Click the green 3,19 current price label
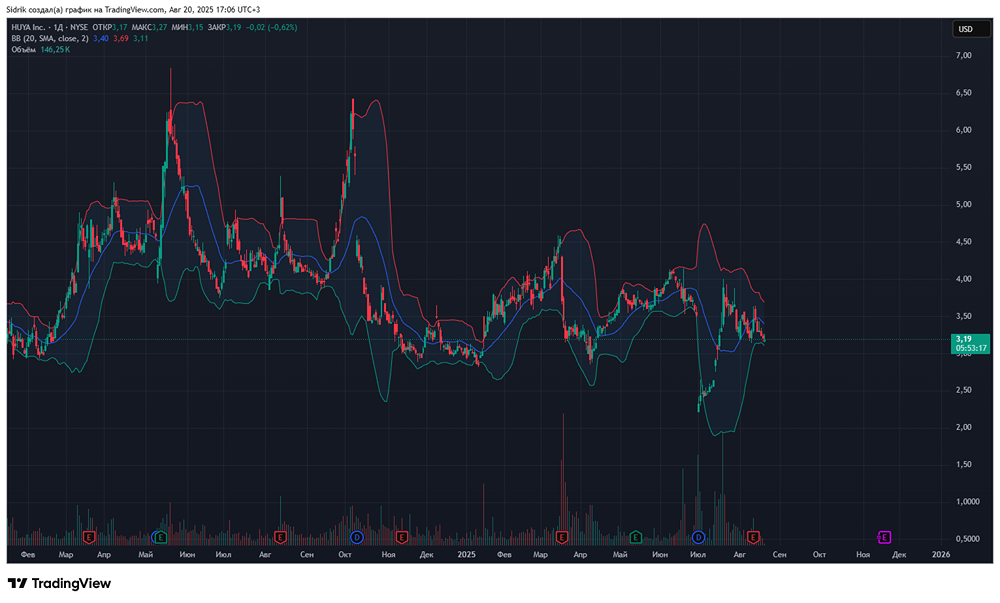1000x603 pixels. 970,344
